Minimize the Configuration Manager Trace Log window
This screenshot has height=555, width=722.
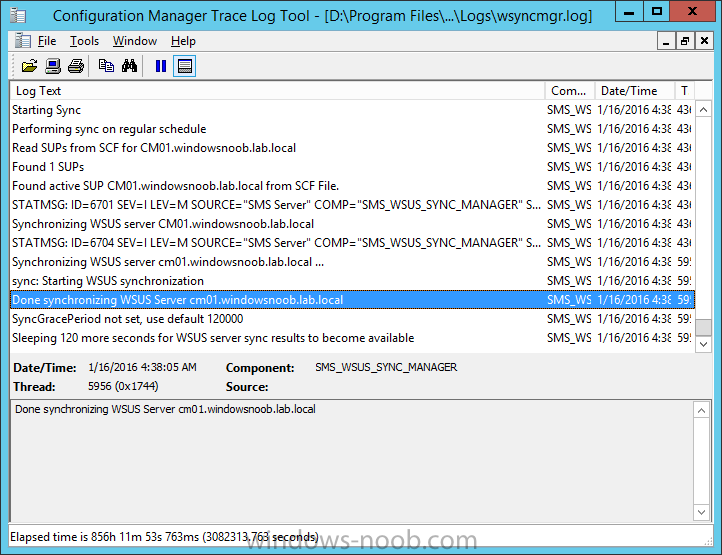(x=629, y=12)
